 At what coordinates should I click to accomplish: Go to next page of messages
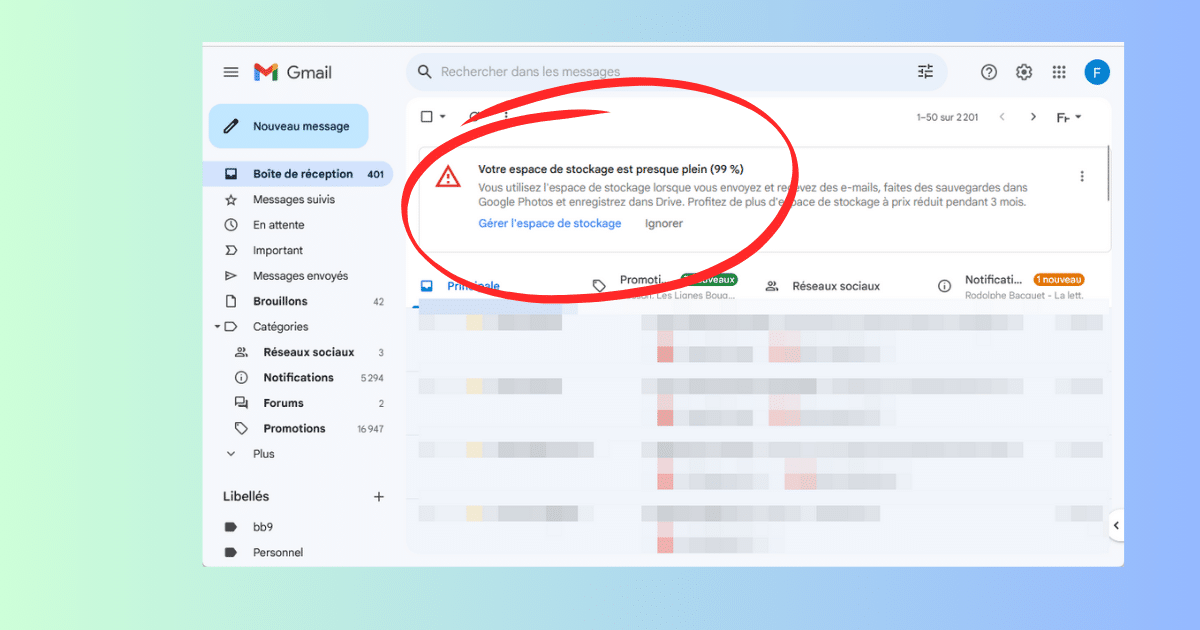(x=1033, y=117)
